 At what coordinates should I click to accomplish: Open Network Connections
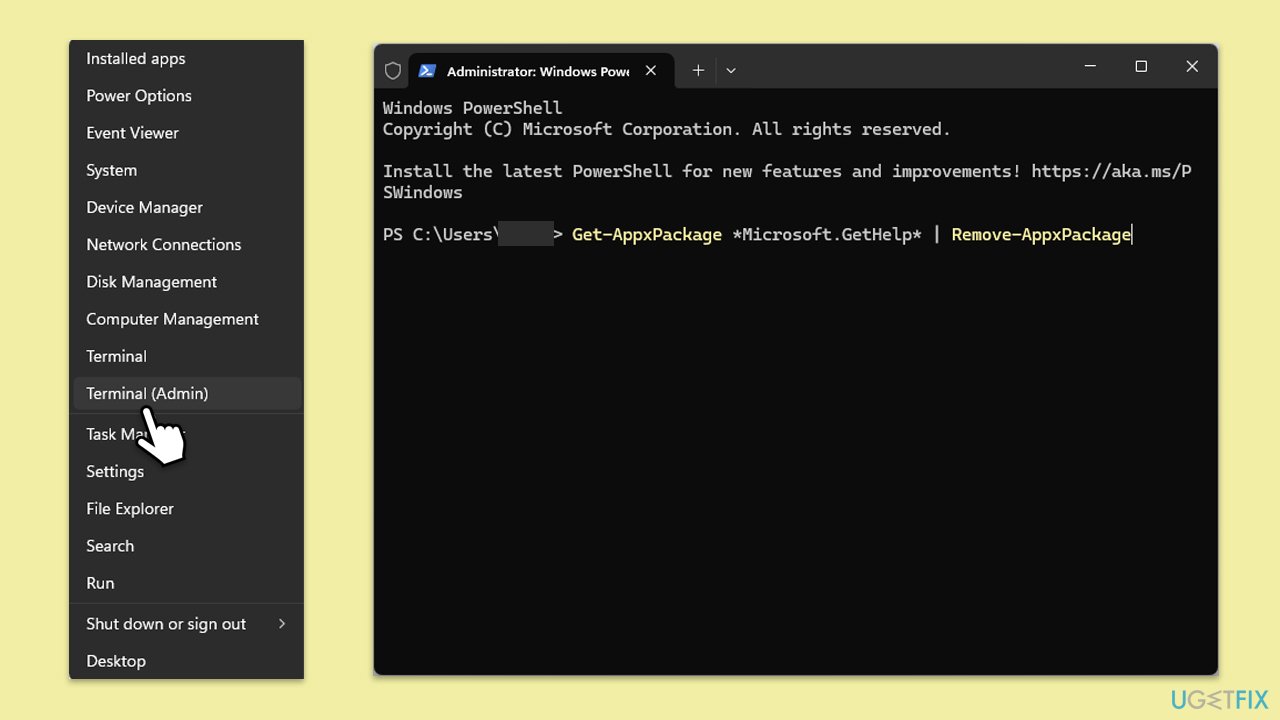point(187,244)
